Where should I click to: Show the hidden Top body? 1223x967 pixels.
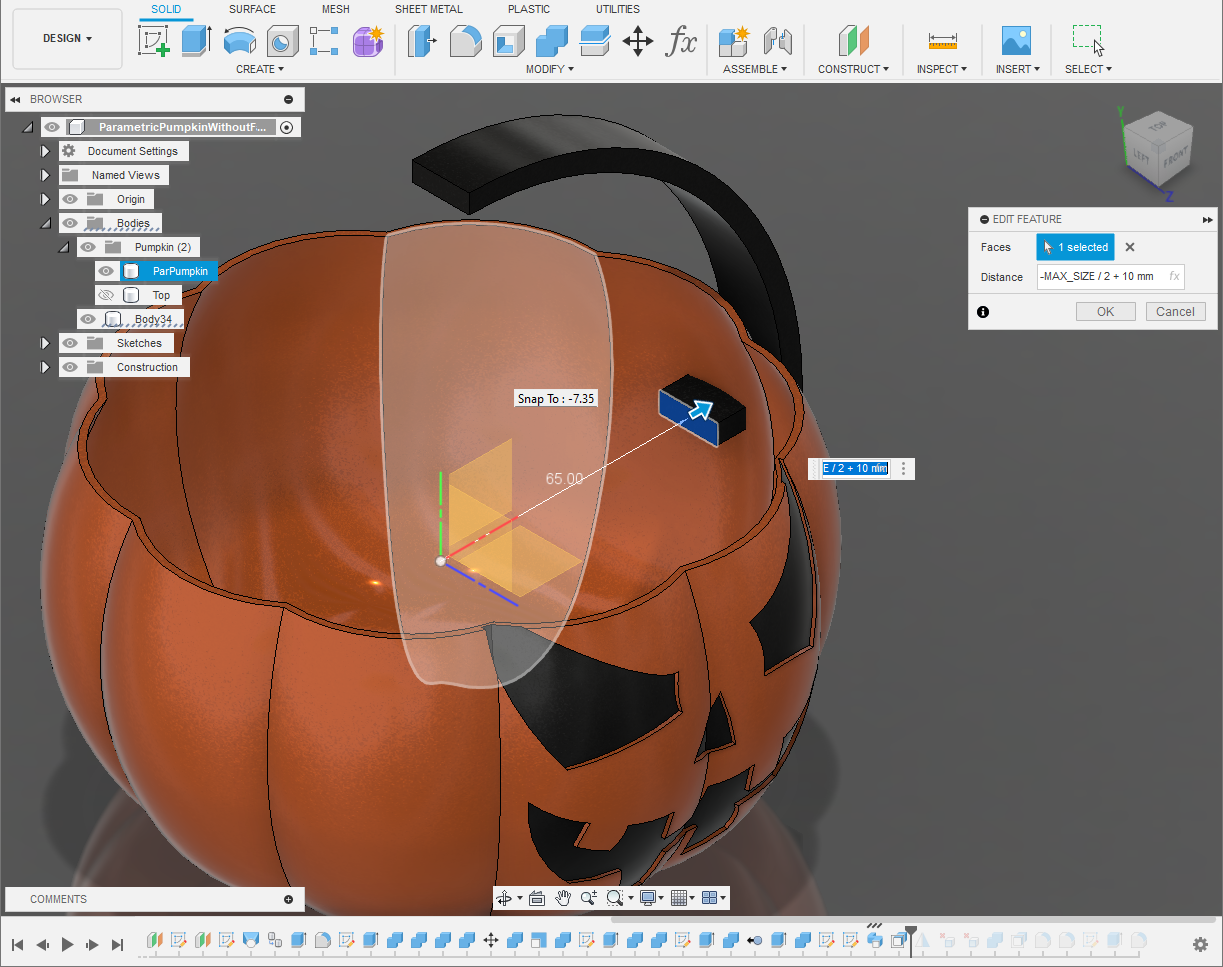(x=106, y=295)
